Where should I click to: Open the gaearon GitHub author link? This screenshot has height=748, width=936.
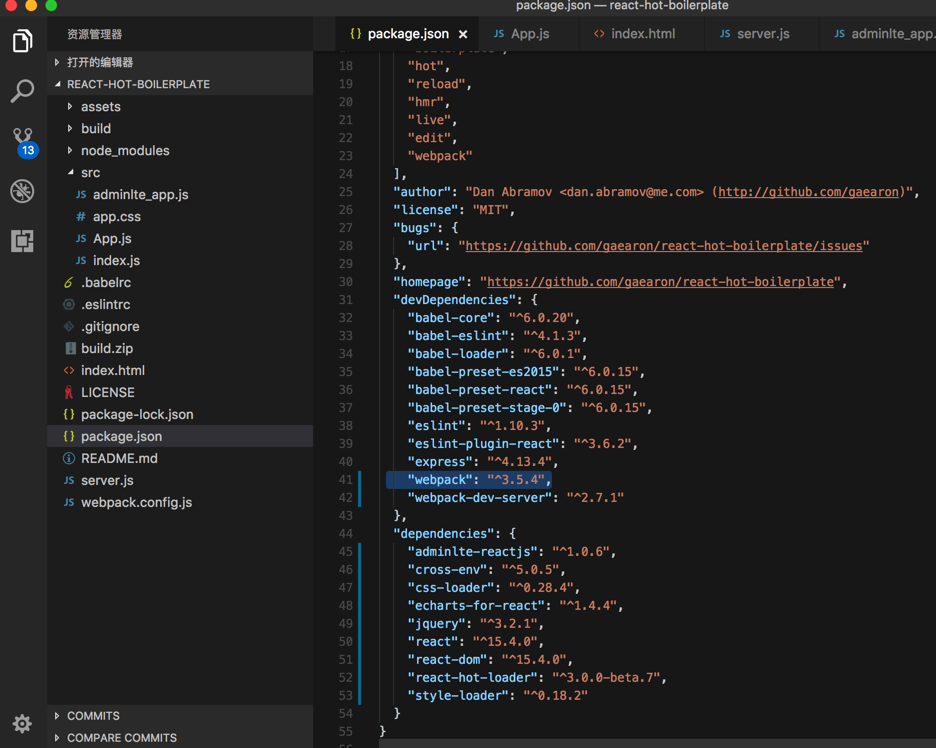tap(809, 192)
